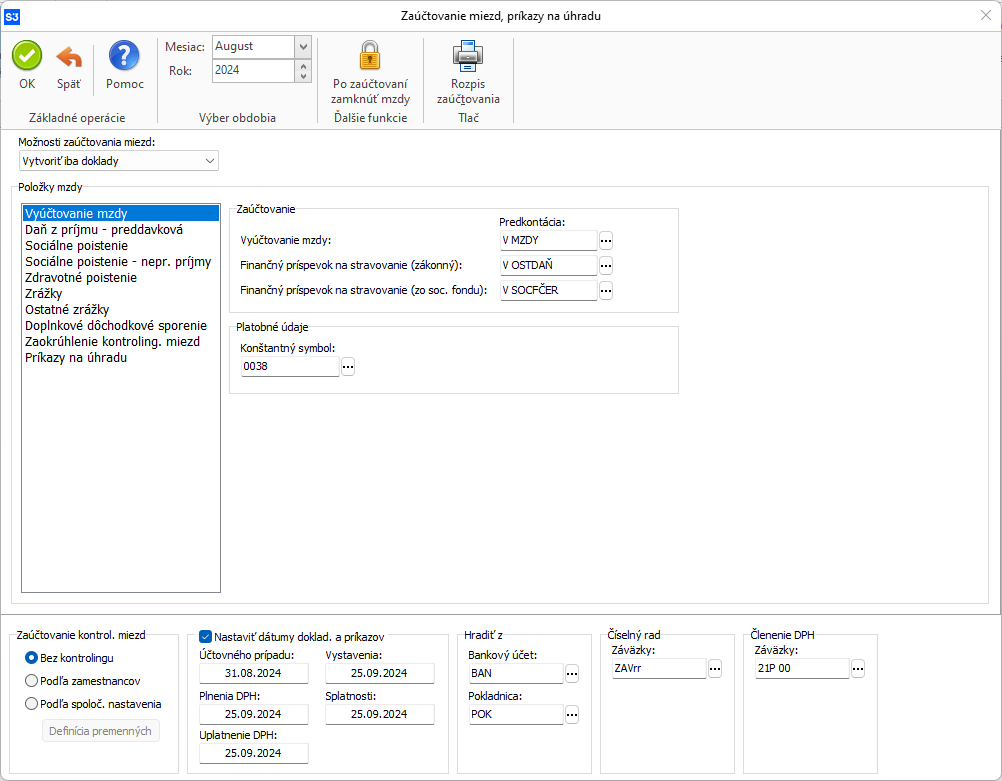
Task: Print 'Rozpis zaúčtovania' with printer icon
Action: click(x=468, y=56)
